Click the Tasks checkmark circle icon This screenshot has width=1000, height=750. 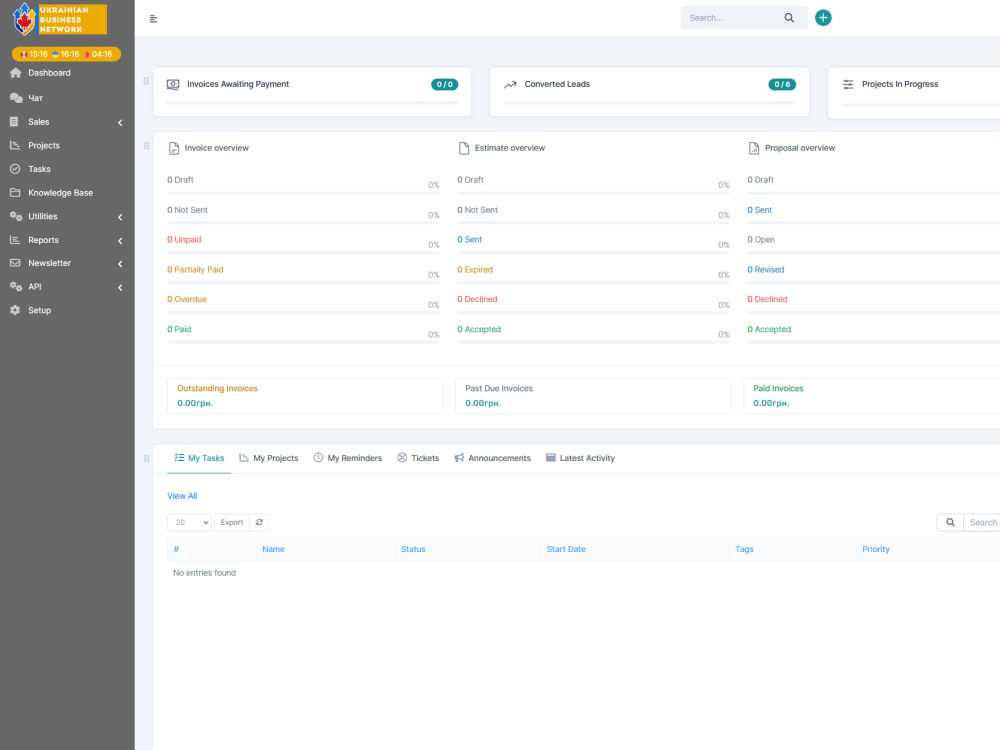[15, 169]
